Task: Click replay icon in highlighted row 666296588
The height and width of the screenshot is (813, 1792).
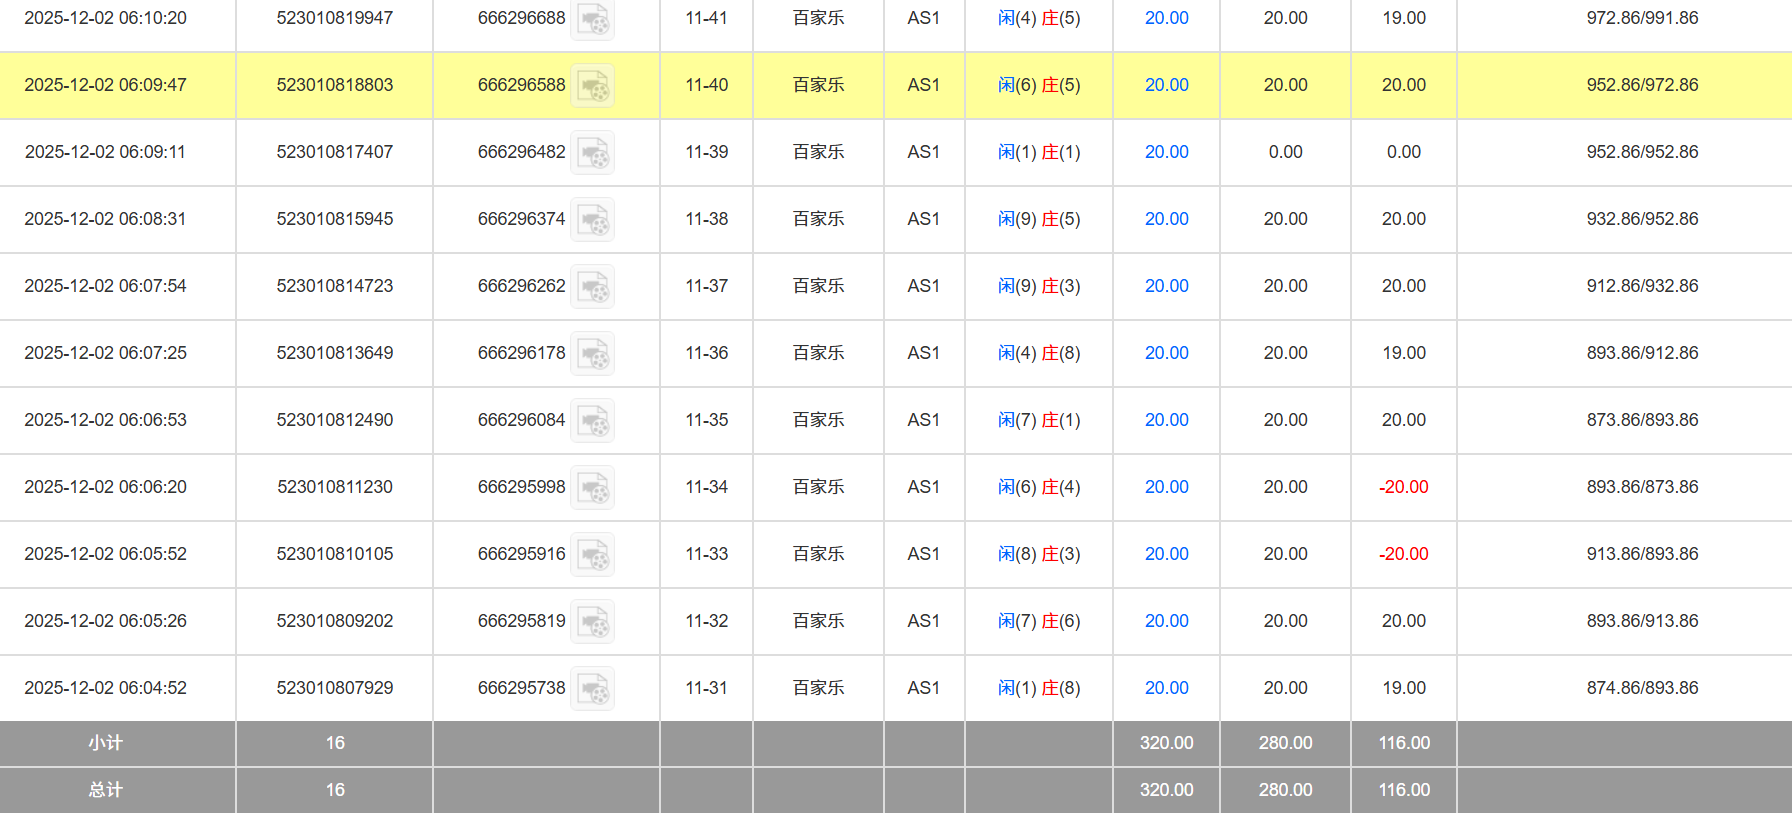Action: coord(593,86)
